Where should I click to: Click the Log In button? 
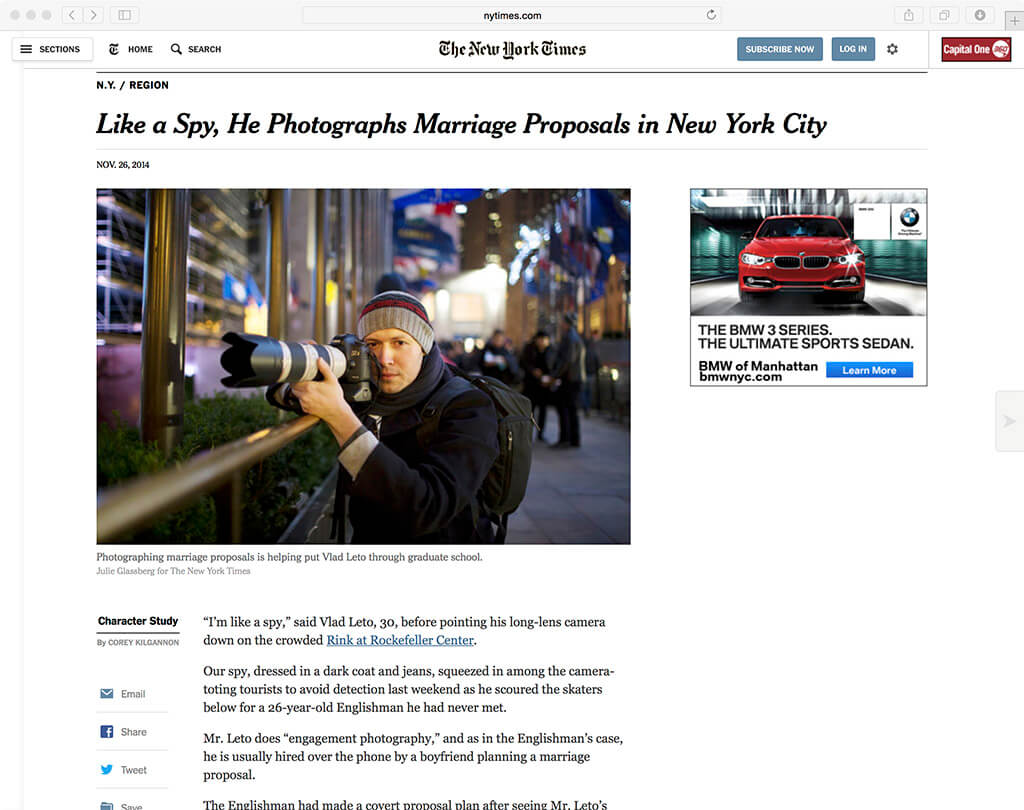pos(853,49)
